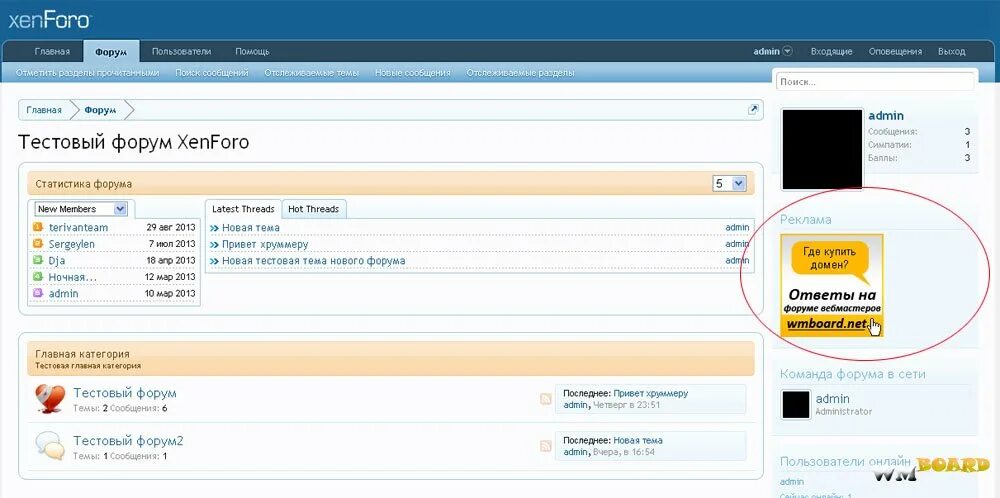Screen dimensions: 1000x498
Task: Open the admin account dropdown arrow
Action: click(788, 51)
